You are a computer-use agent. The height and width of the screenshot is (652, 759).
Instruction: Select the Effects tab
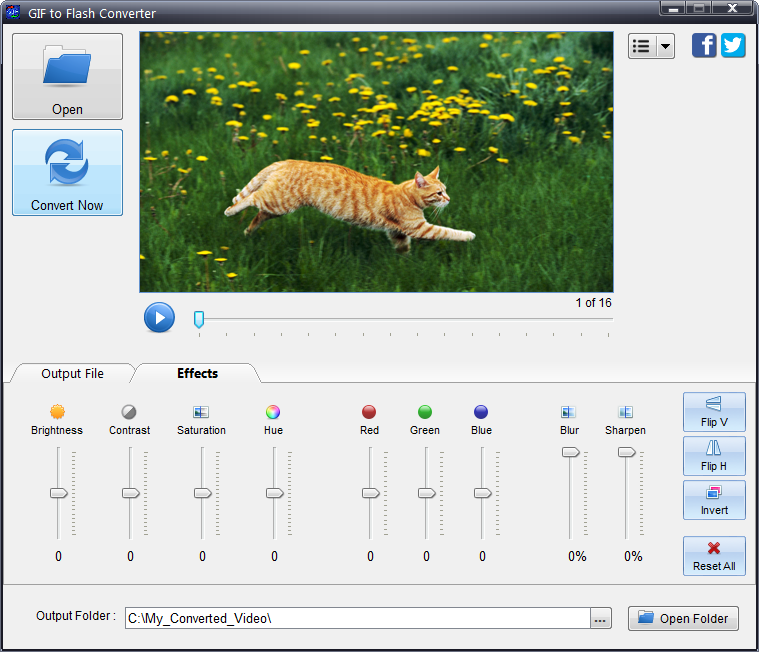coord(197,374)
